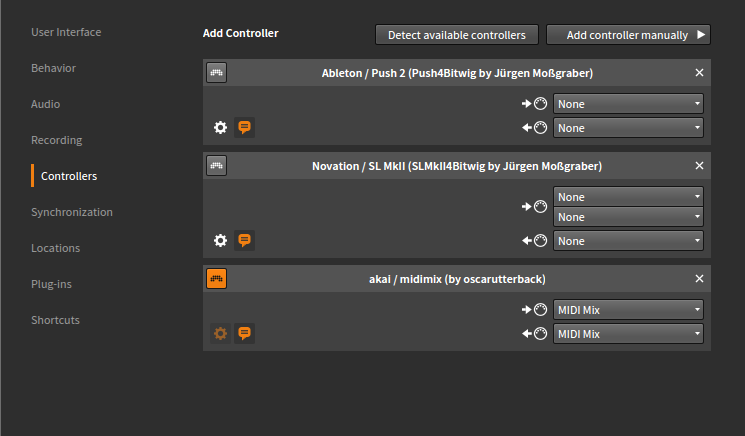Toggle Ableton Push 2 controller enable icon
The width and height of the screenshot is (745, 436).
[217, 73]
